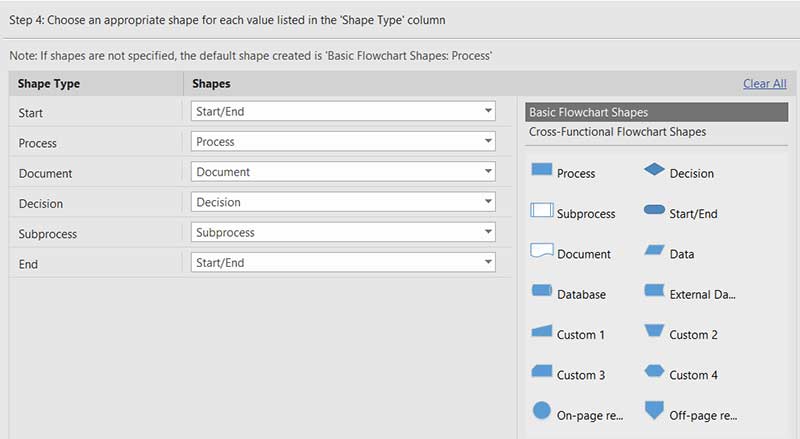Pick the Decision diamond shape icon

[654, 171]
